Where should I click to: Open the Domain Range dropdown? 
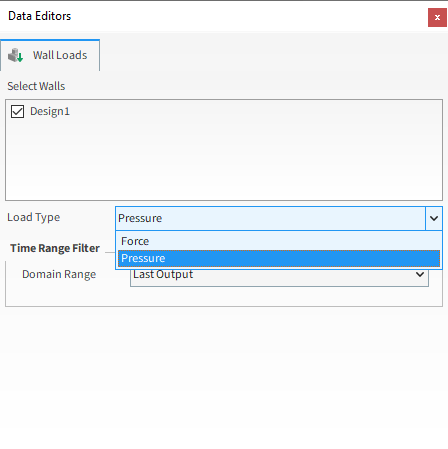(x=279, y=277)
